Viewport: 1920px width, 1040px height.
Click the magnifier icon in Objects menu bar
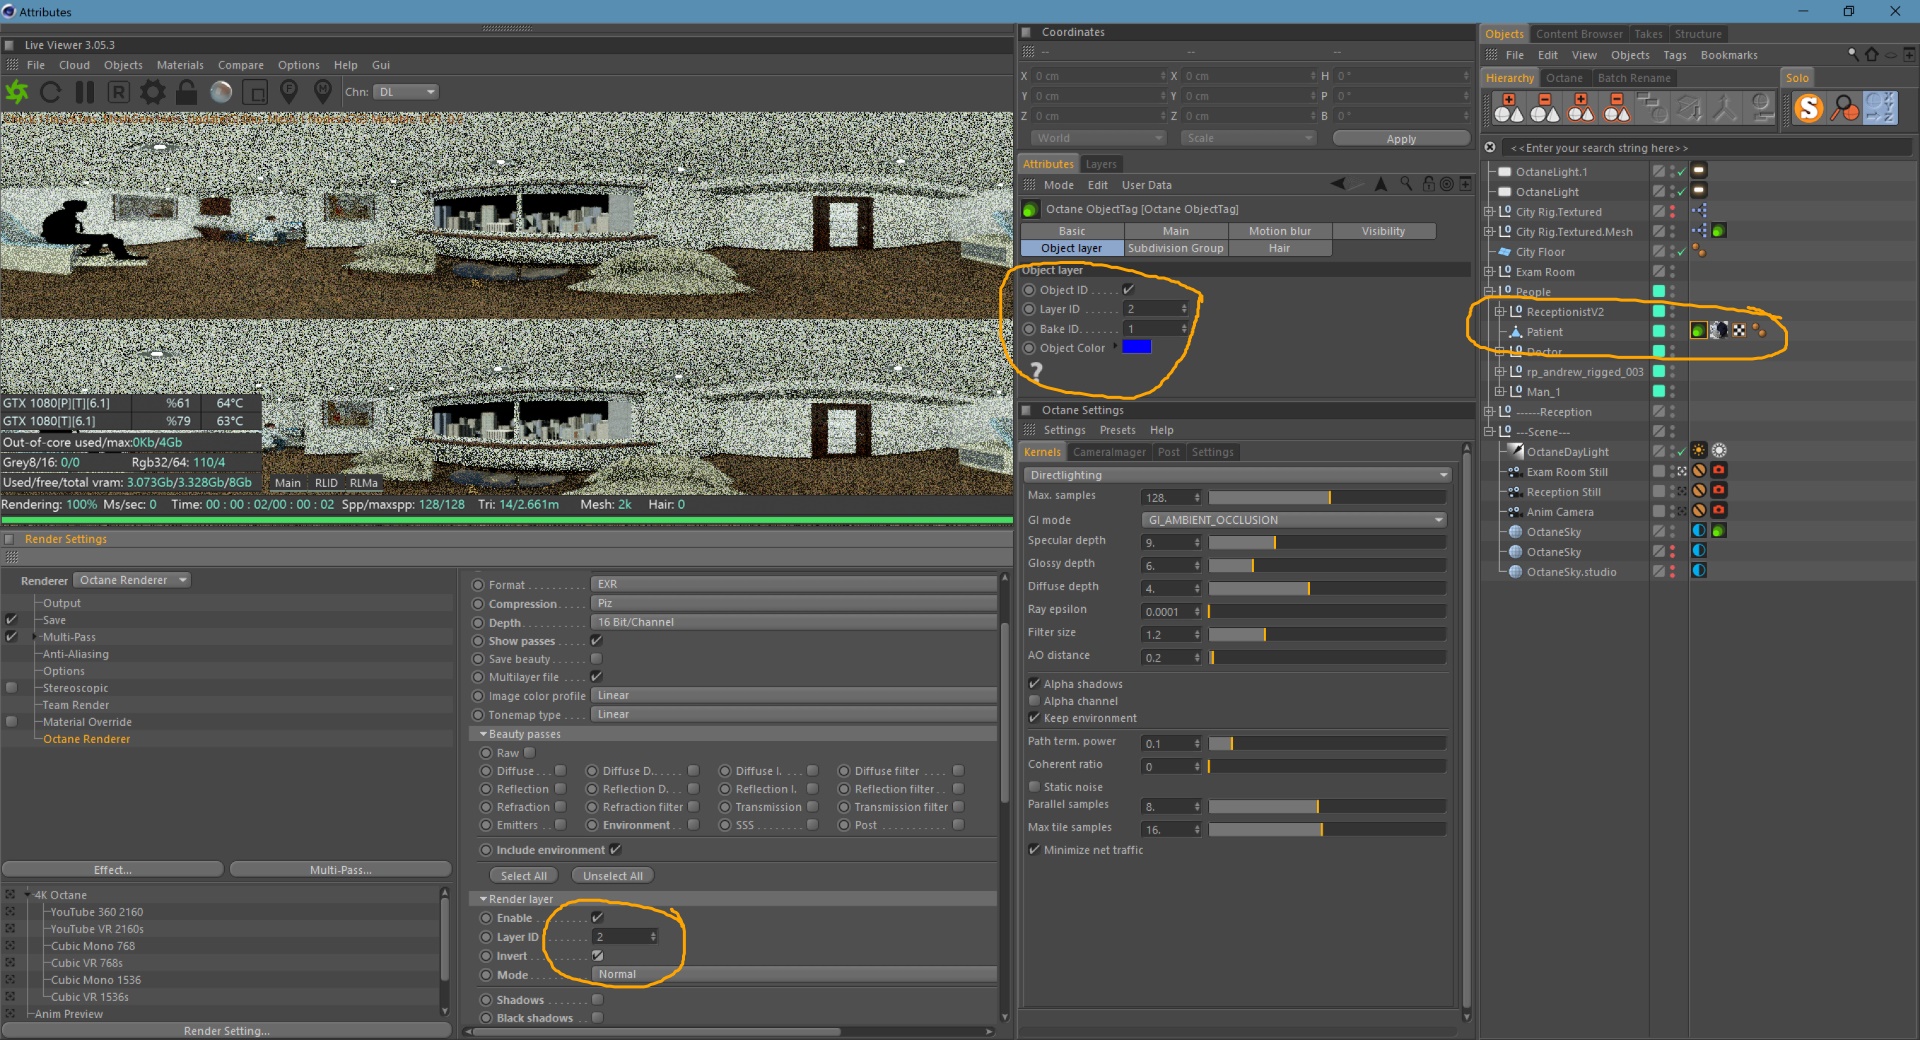point(1852,54)
